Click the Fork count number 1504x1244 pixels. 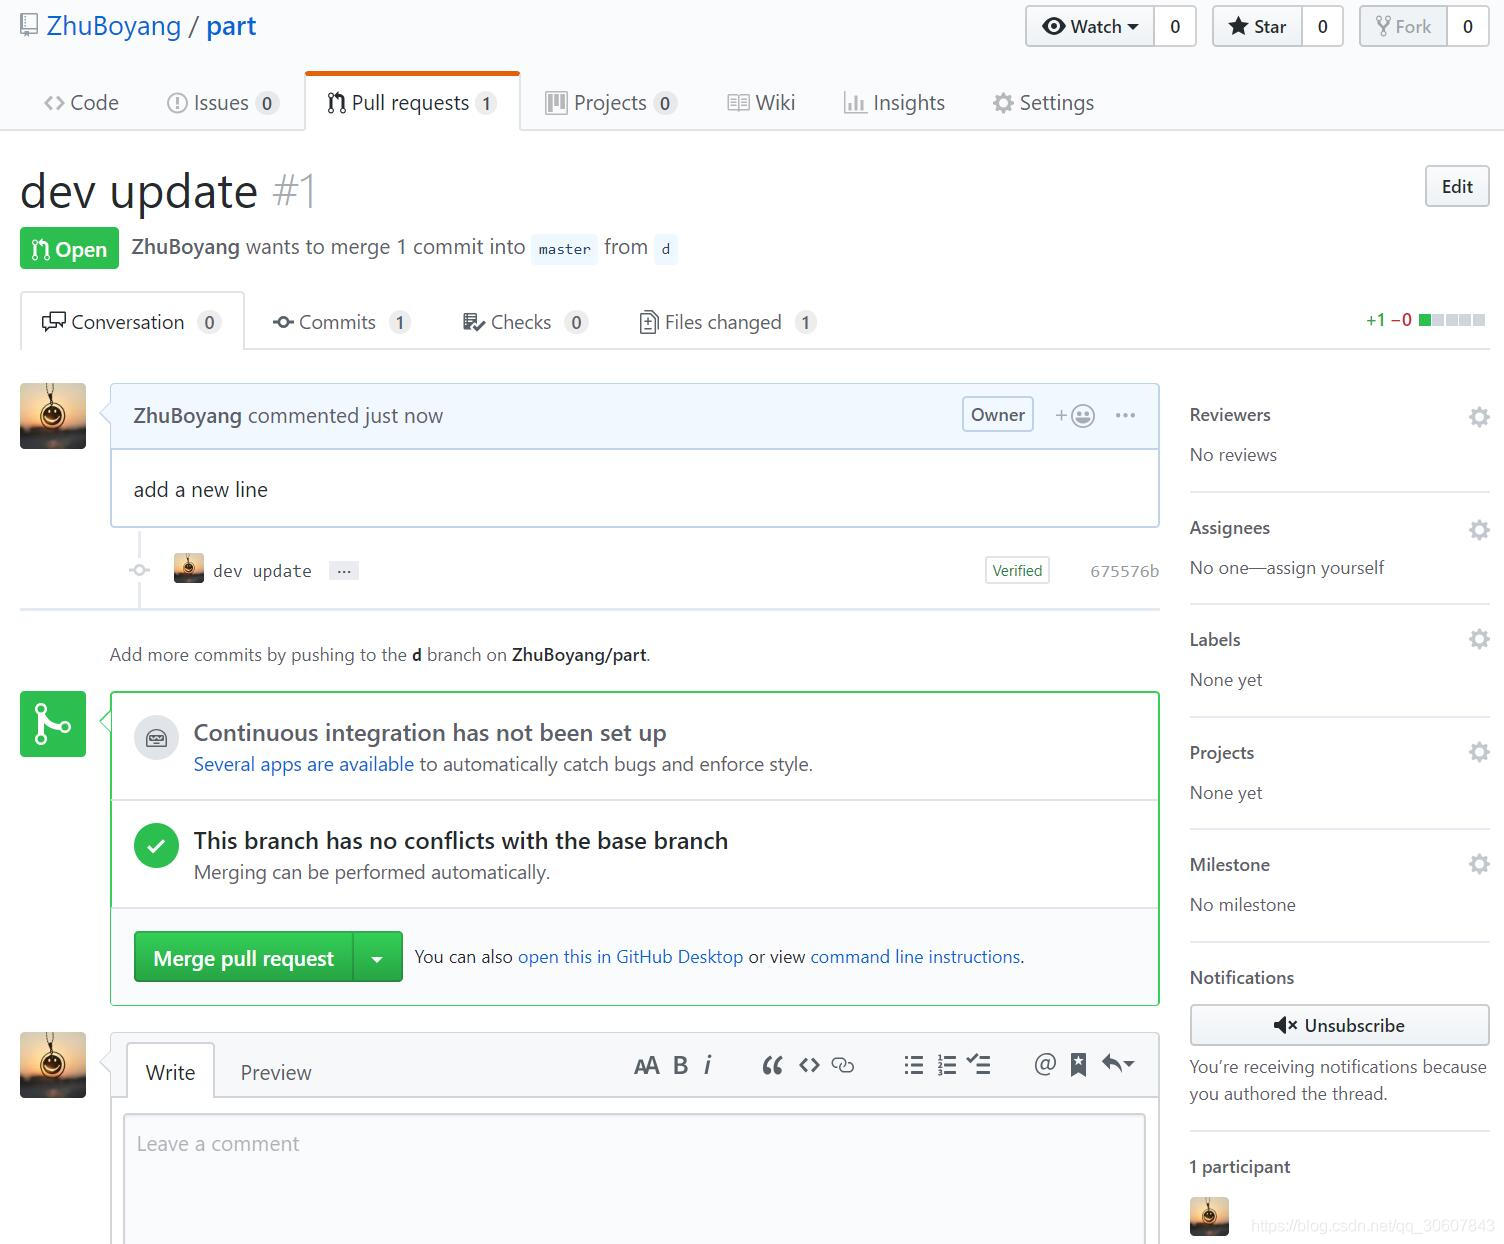click(x=1468, y=26)
